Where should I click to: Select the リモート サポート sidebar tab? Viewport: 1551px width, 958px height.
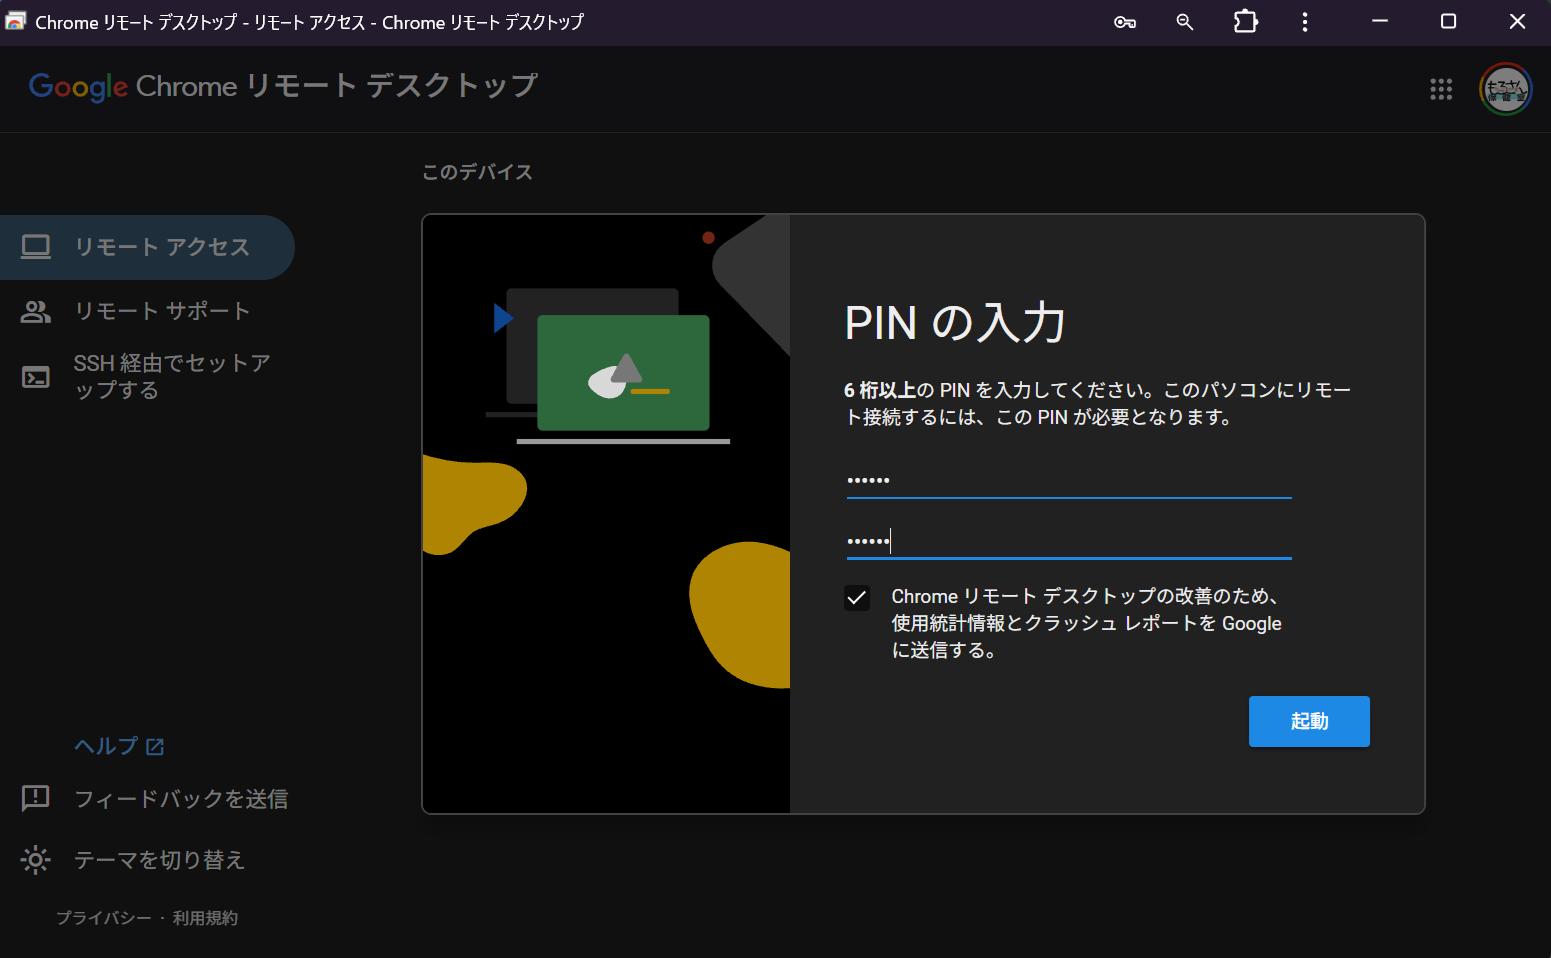click(146, 311)
